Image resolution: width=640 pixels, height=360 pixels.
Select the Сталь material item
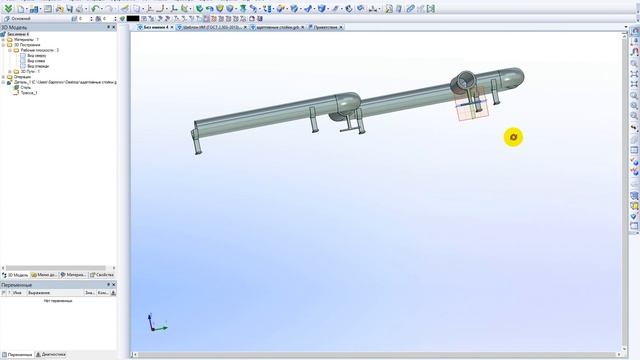pyautogui.click(x=25, y=87)
